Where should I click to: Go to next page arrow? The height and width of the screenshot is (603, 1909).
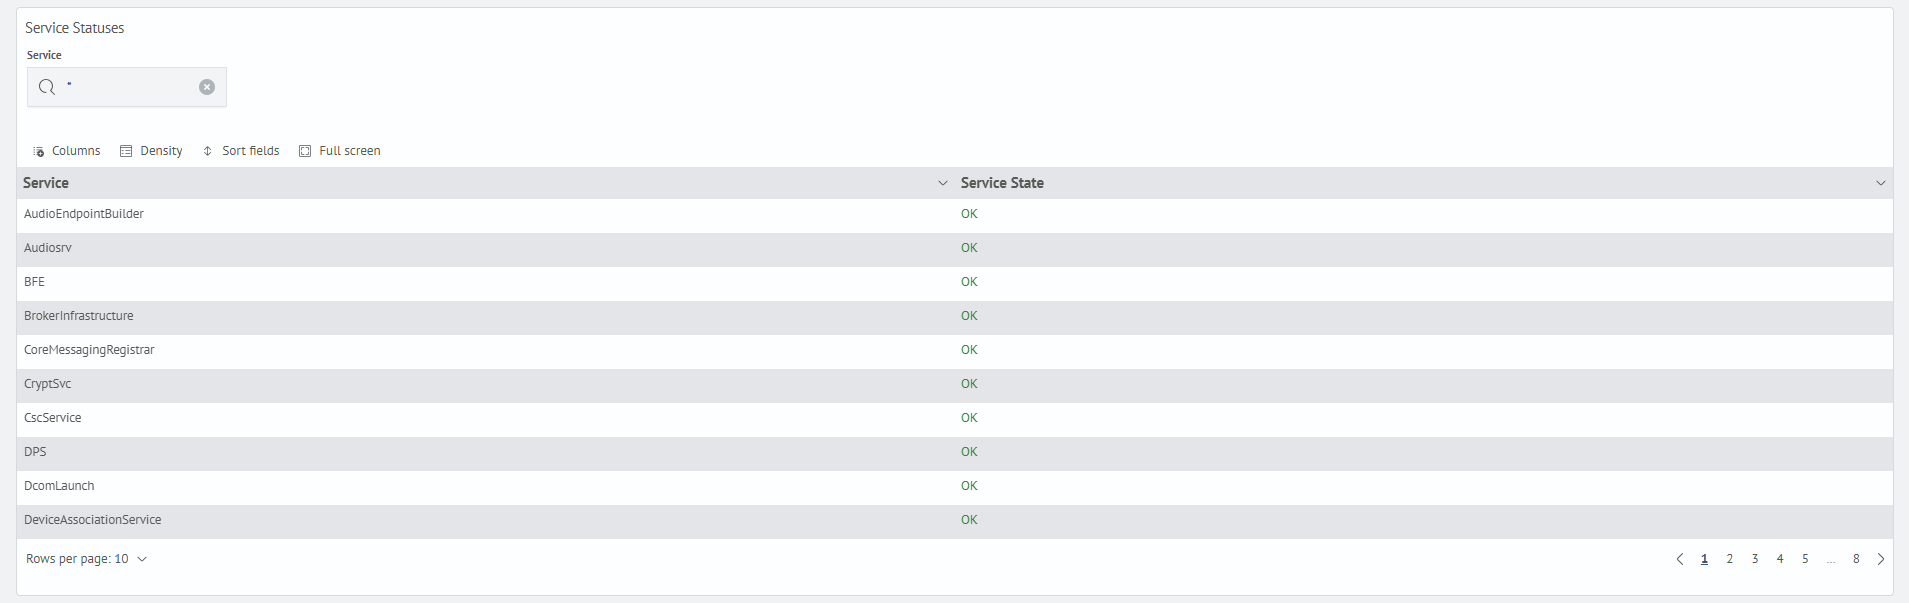(1880, 559)
